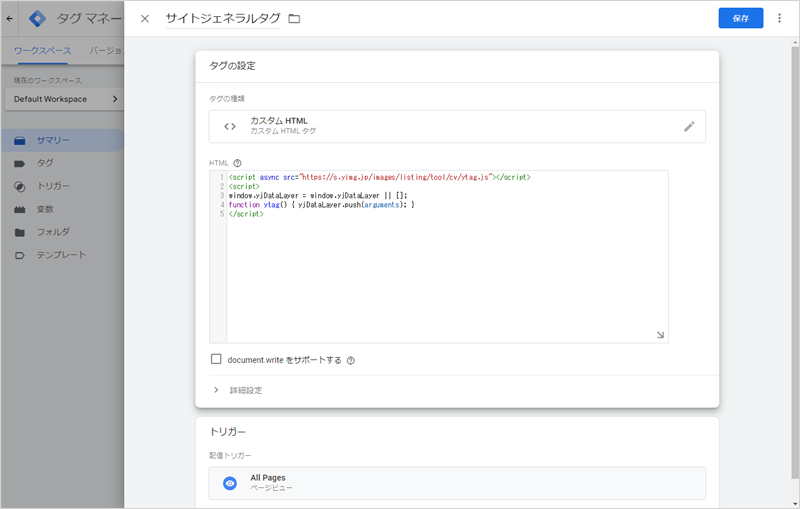Open the three-dot more options menu

point(779,18)
